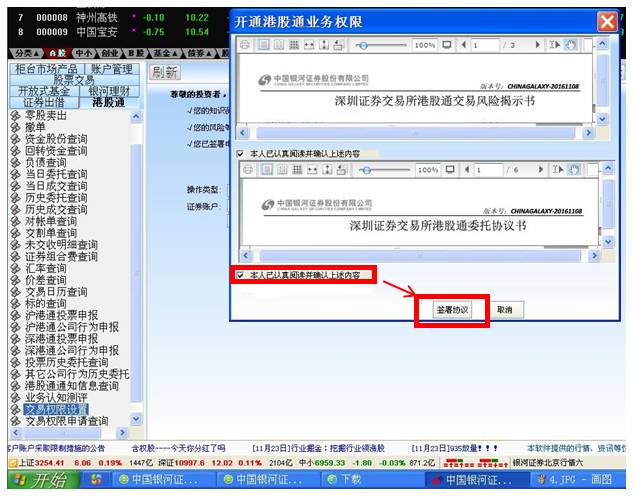Go to previous page in agreement viewer
This screenshot has width=634, height=496.
click(467, 170)
